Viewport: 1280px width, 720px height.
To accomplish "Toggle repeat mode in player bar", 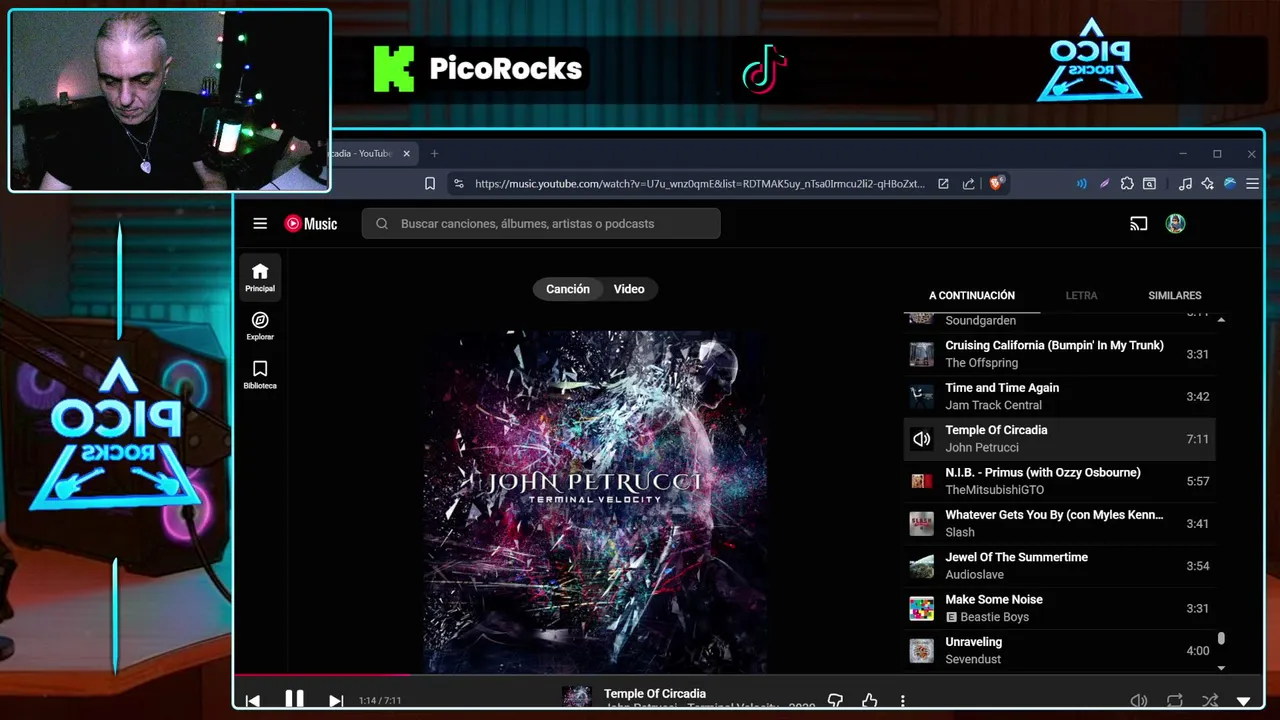I will [x=1175, y=701].
